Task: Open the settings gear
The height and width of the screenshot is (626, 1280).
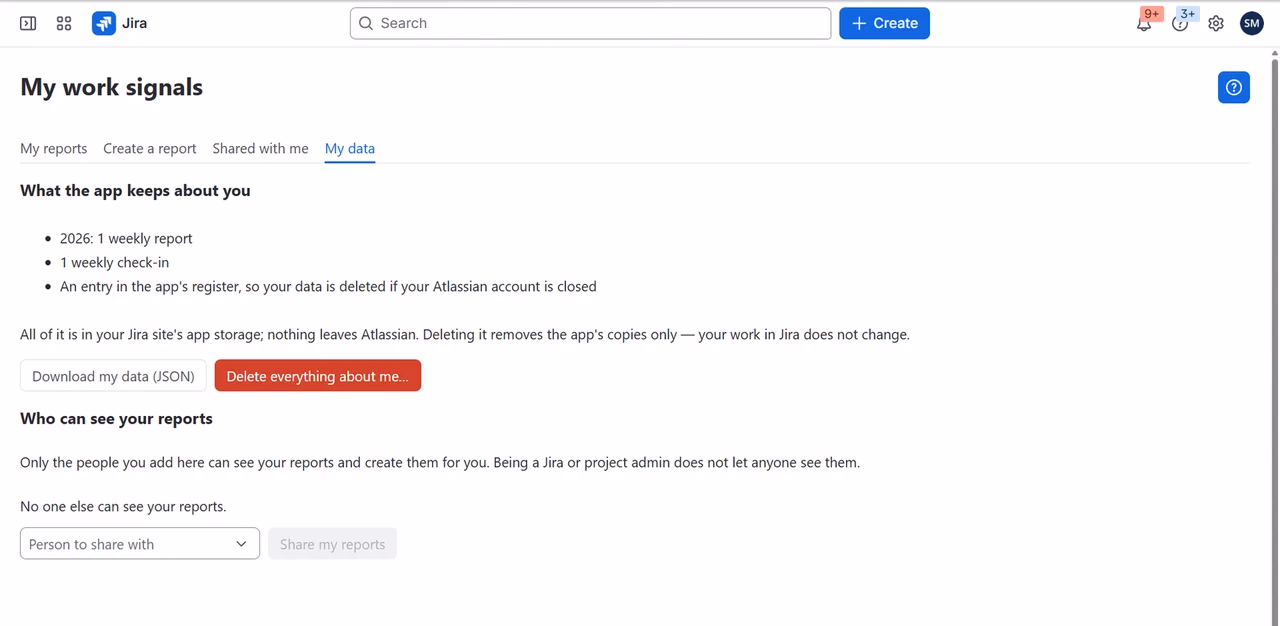Action: (1216, 23)
